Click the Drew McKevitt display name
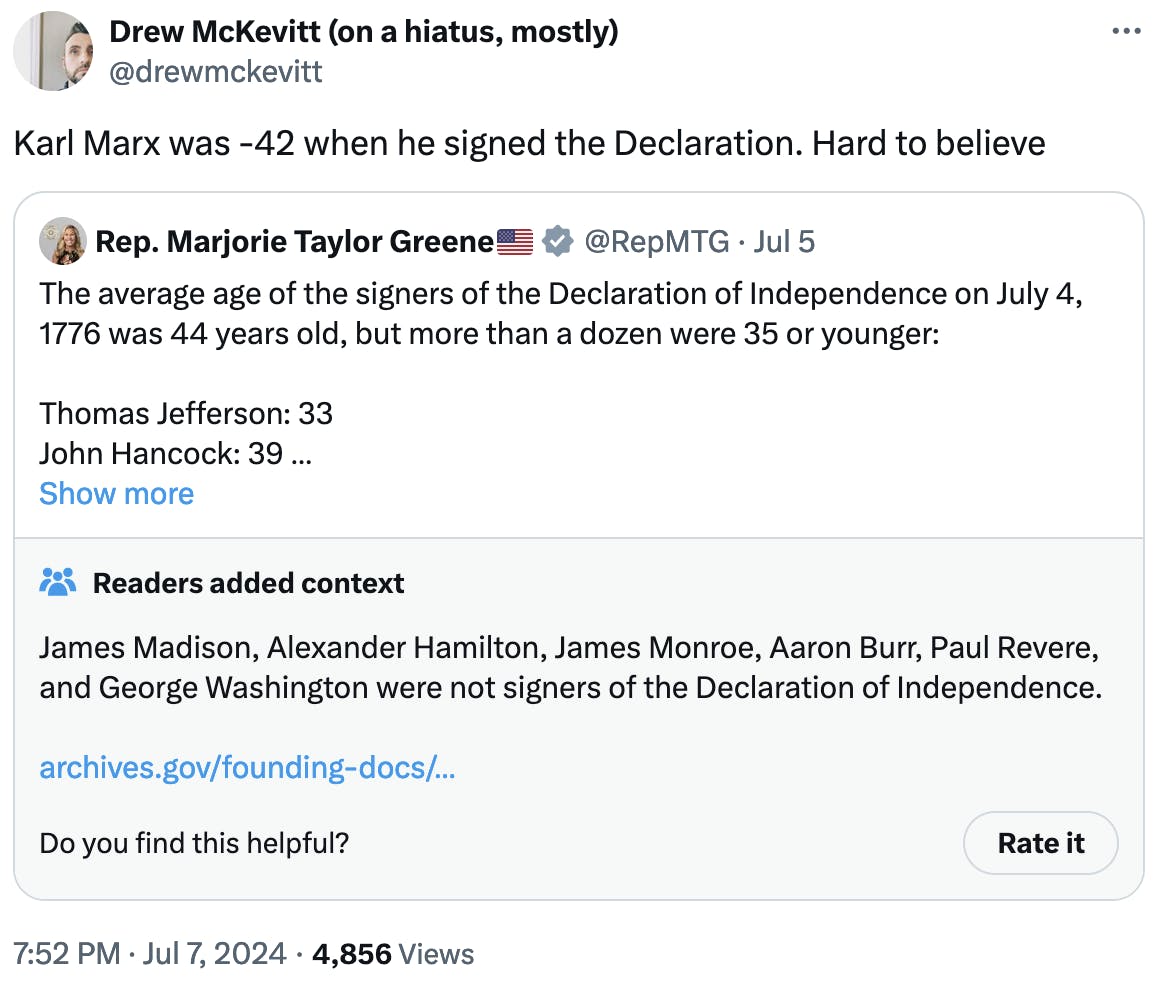This screenshot has width=1164, height=990. coord(364,32)
